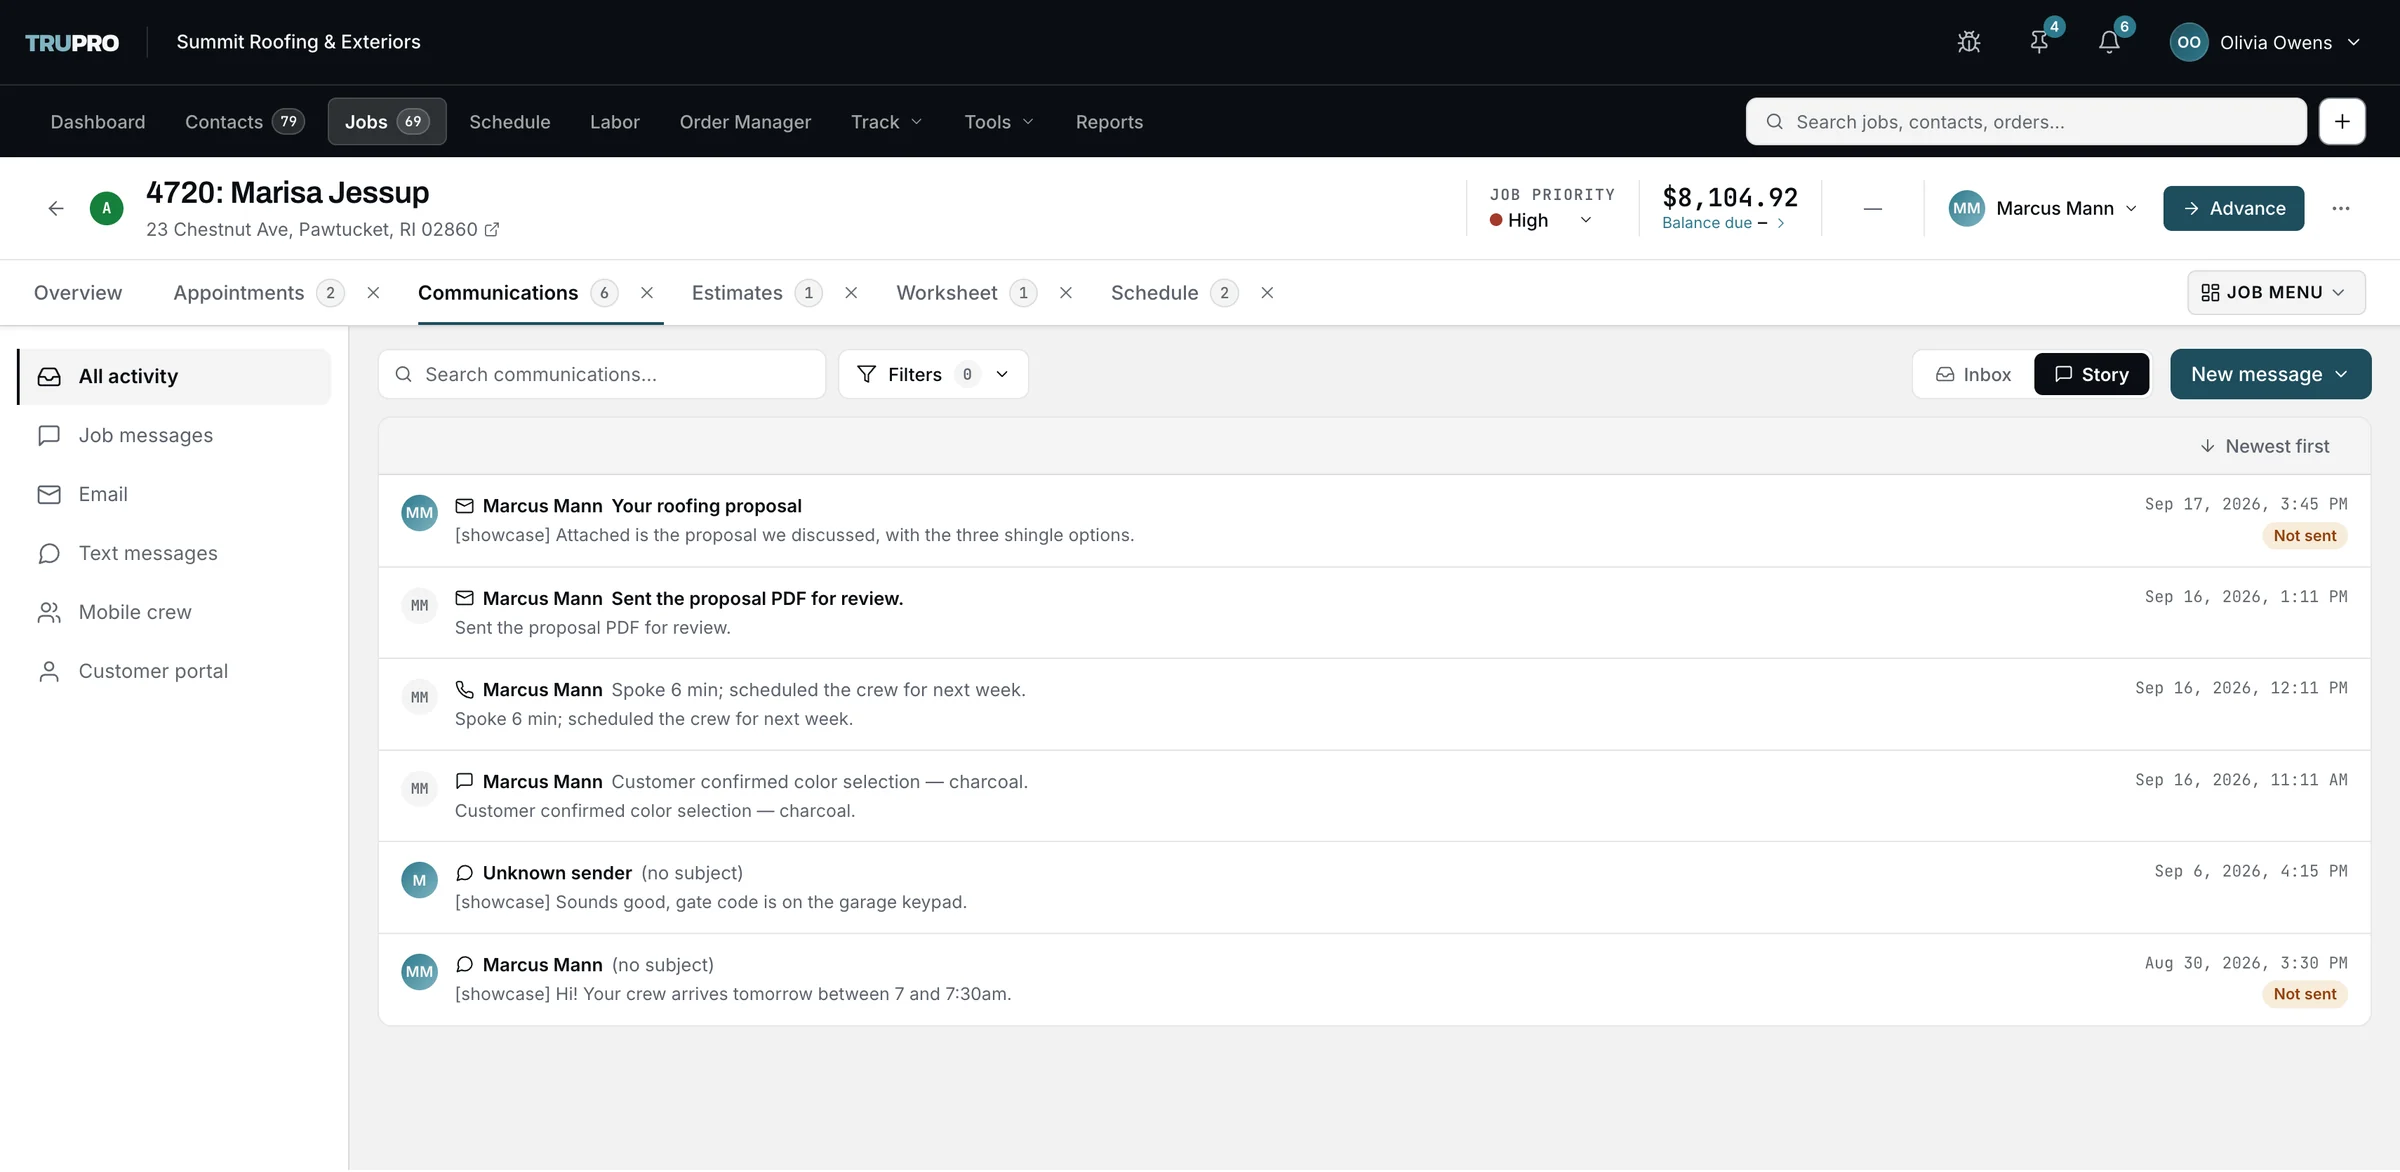
Task: Go to the Dashboard page
Action: (98, 122)
